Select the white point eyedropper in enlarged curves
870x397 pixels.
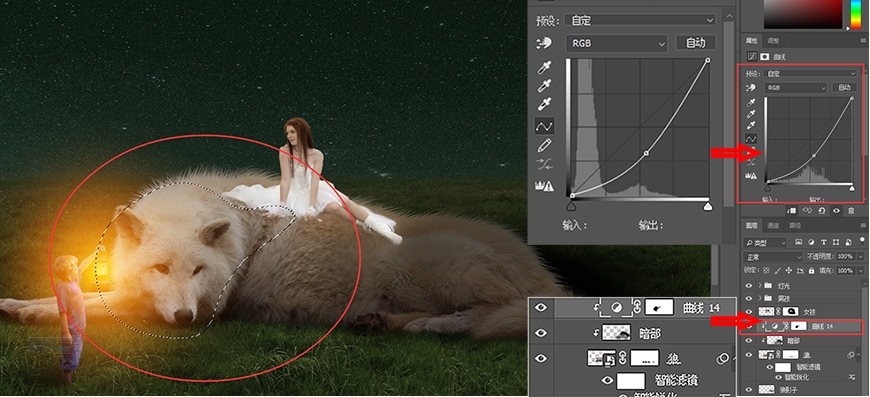(x=544, y=104)
